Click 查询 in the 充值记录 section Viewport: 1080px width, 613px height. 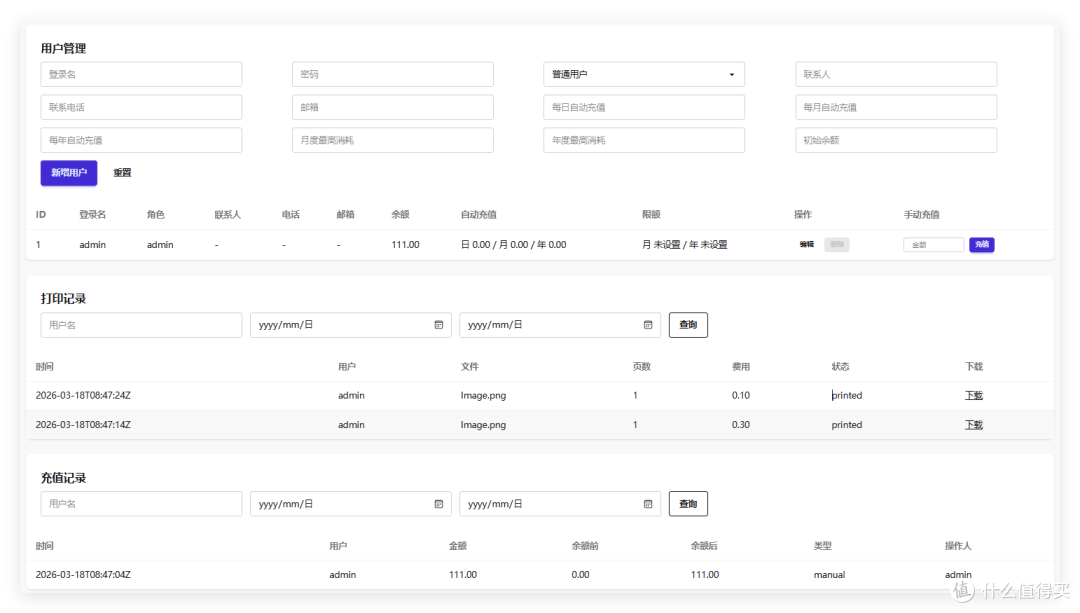click(688, 504)
